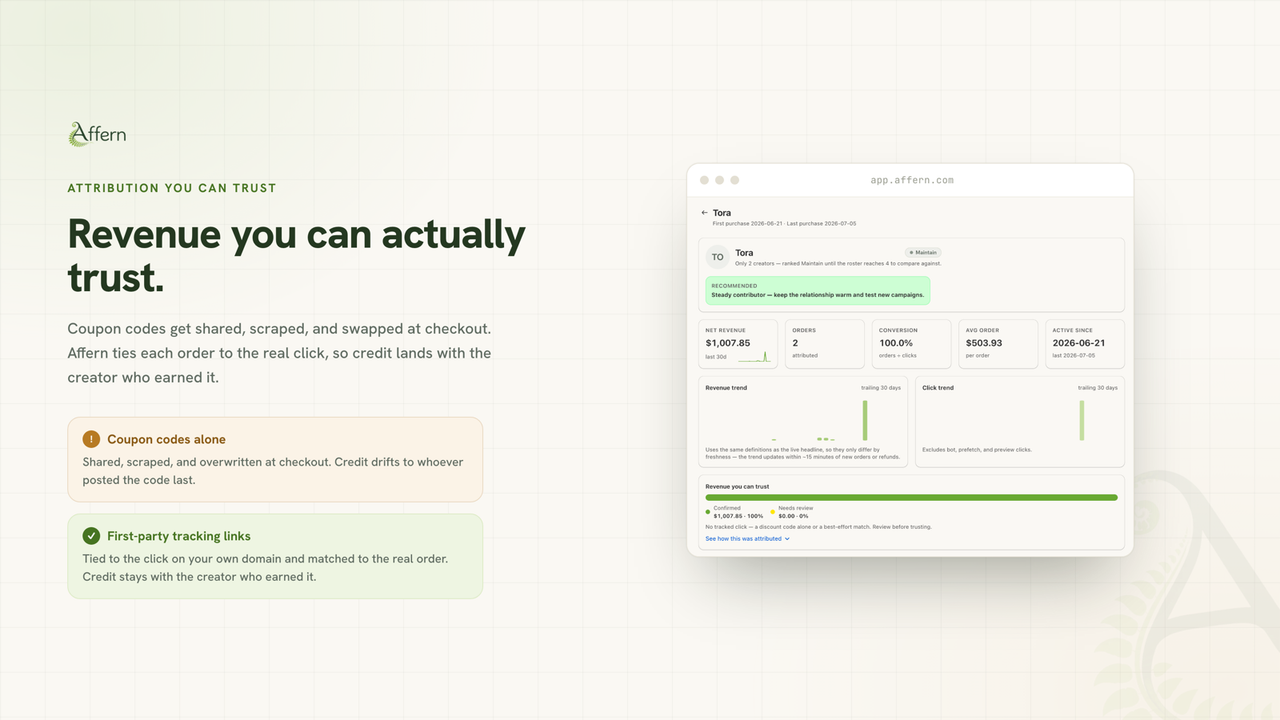Click the 'Revenue you can trust' section title
This screenshot has height=720, width=1280.
[737, 486]
